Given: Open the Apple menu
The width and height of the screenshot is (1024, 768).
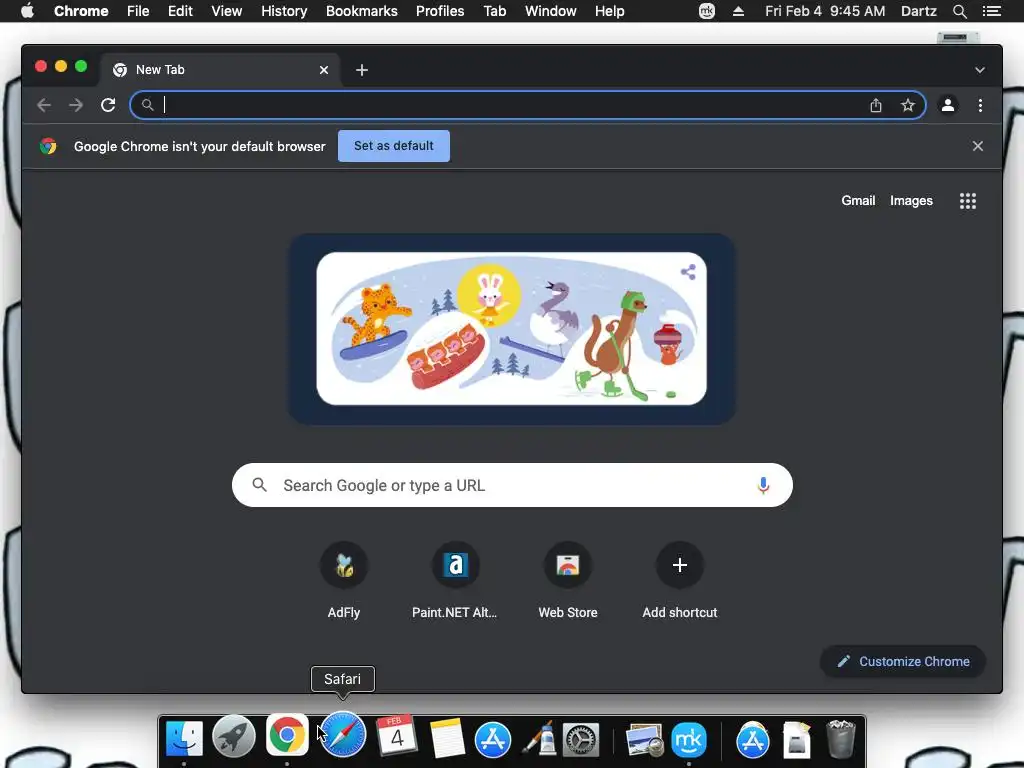Looking at the screenshot, I should [27, 10].
